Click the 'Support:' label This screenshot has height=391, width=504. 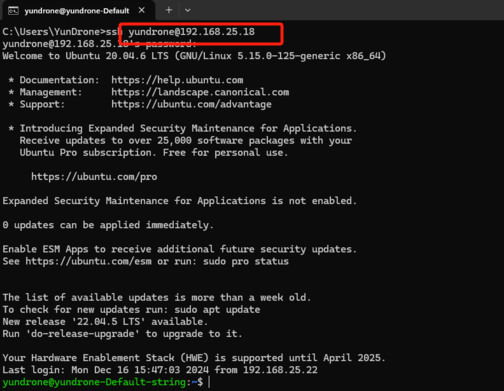click(42, 104)
